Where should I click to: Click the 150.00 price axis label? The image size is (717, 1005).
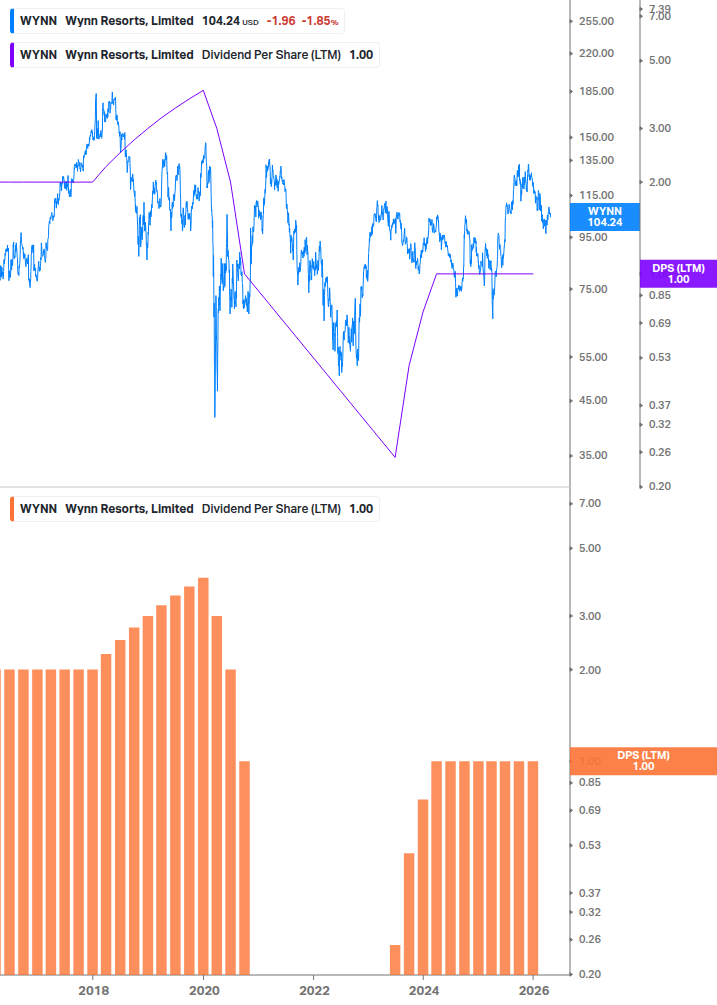(x=597, y=137)
